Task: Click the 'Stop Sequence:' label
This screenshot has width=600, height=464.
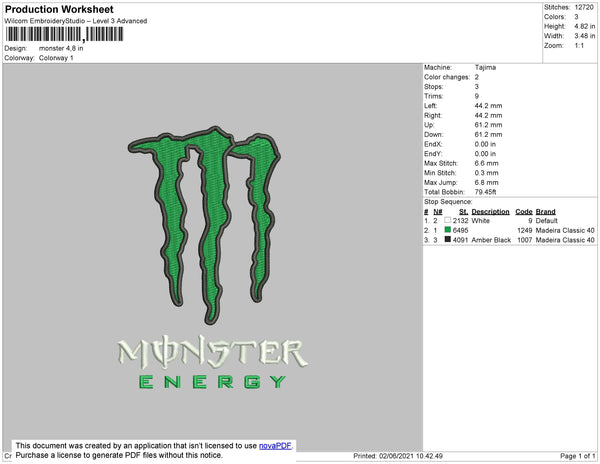Action: [448, 202]
